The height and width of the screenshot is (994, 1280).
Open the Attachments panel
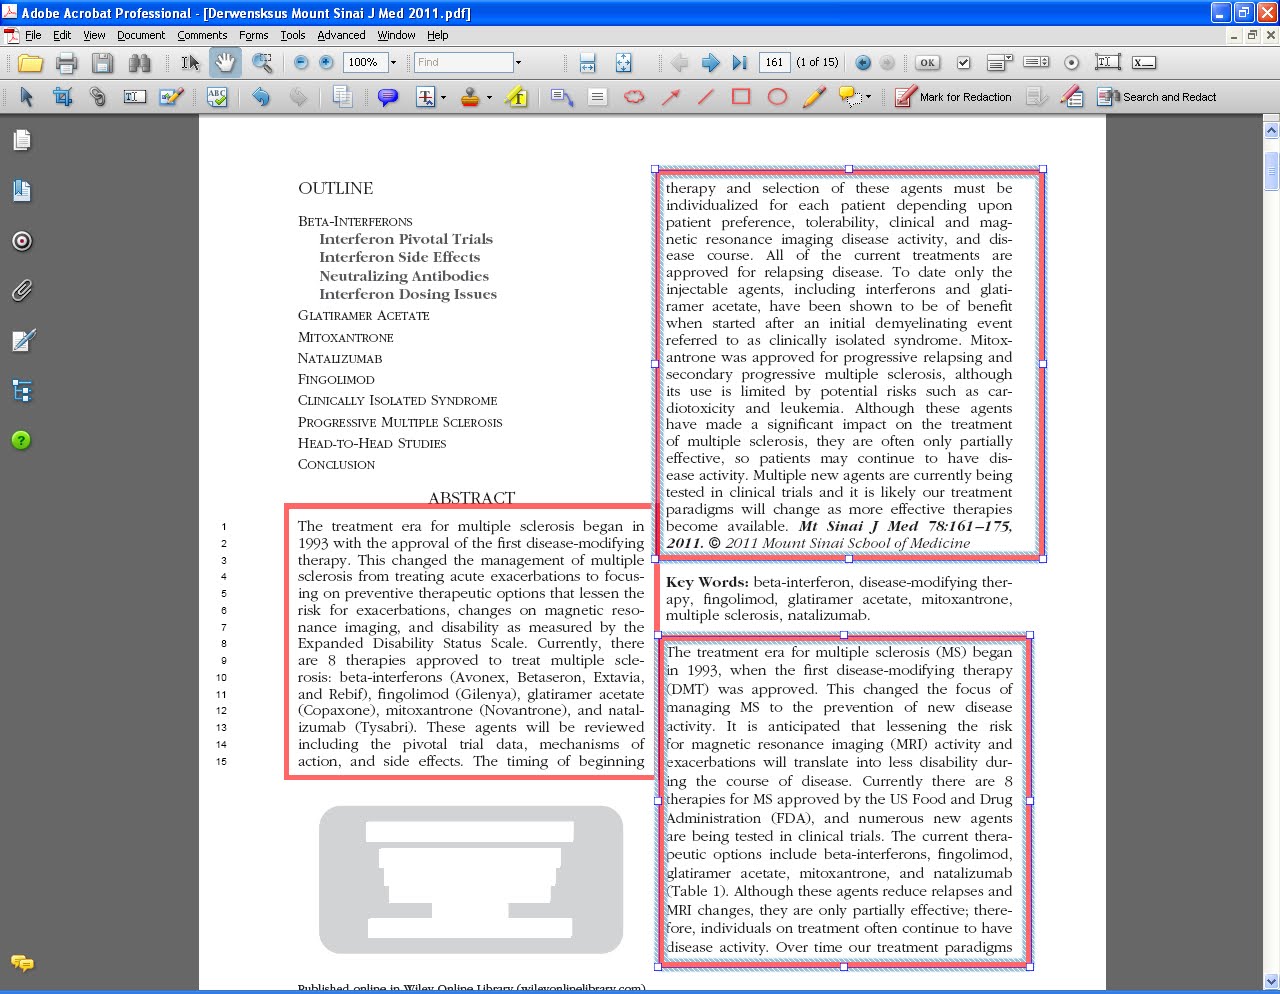(20, 290)
